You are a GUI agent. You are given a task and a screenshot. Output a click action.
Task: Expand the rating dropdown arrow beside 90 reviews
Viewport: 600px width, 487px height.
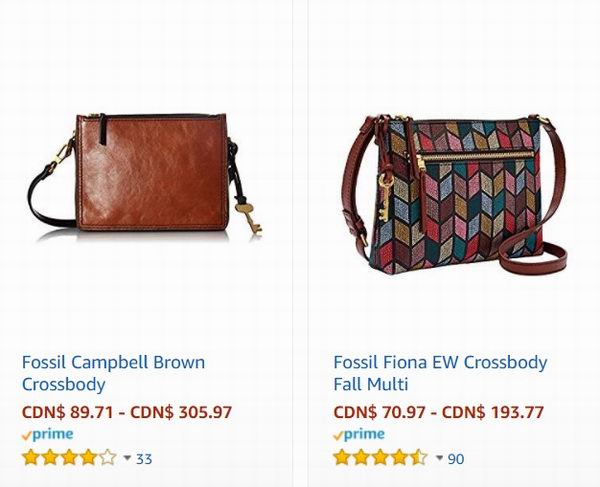439,459
